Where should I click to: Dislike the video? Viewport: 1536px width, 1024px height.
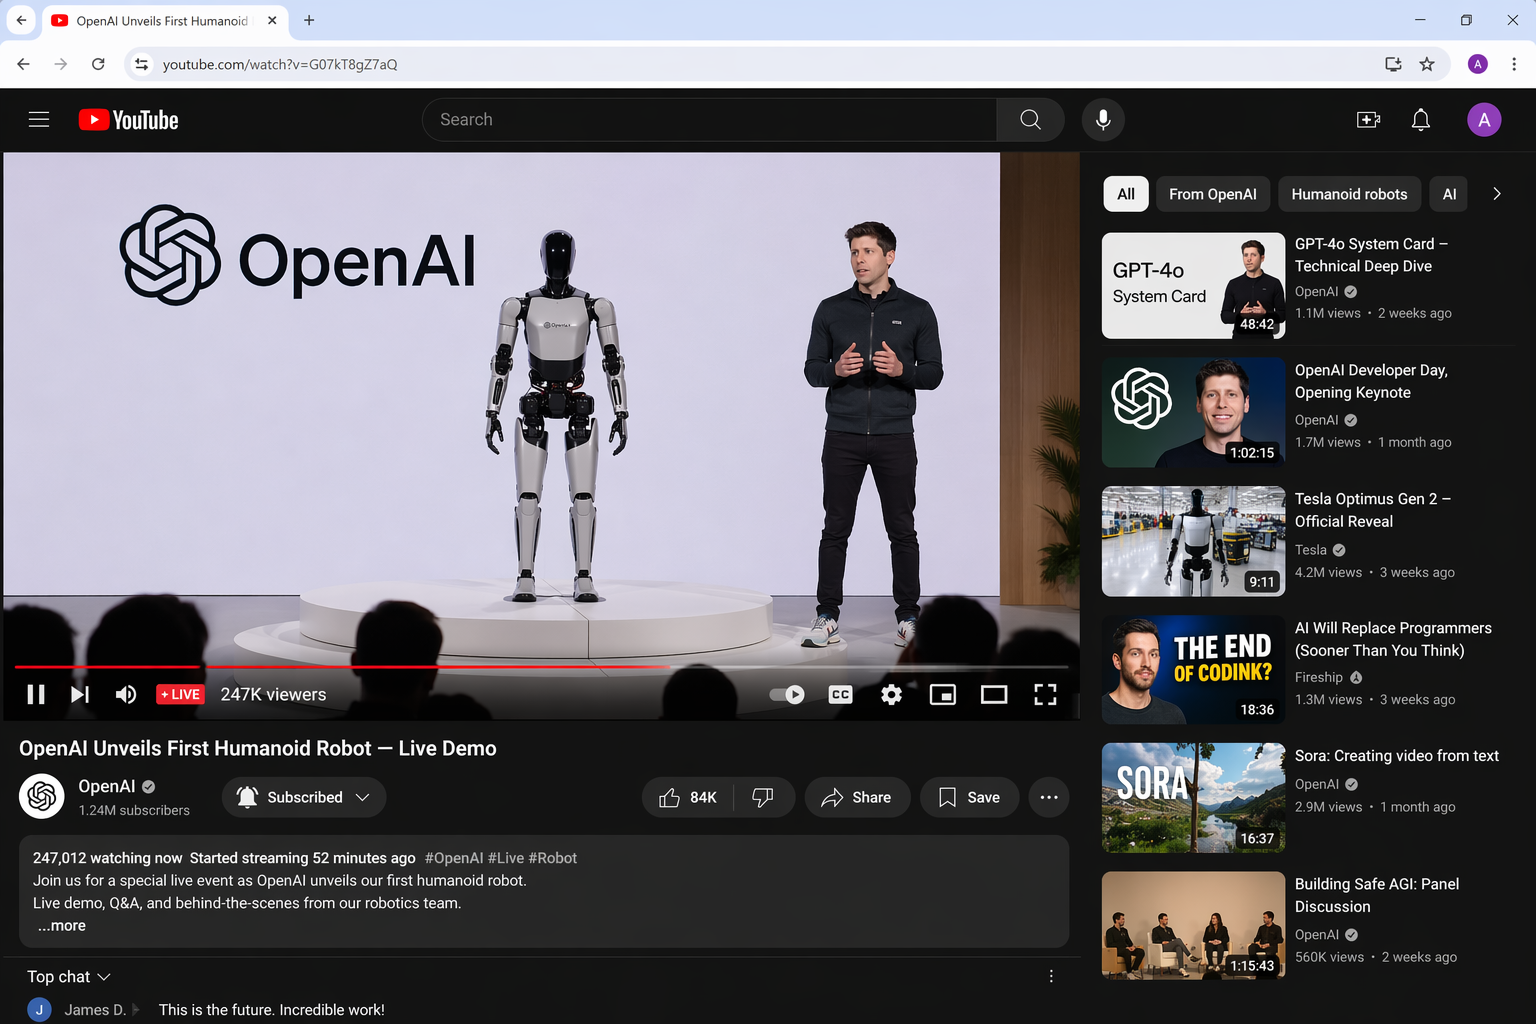coord(763,797)
